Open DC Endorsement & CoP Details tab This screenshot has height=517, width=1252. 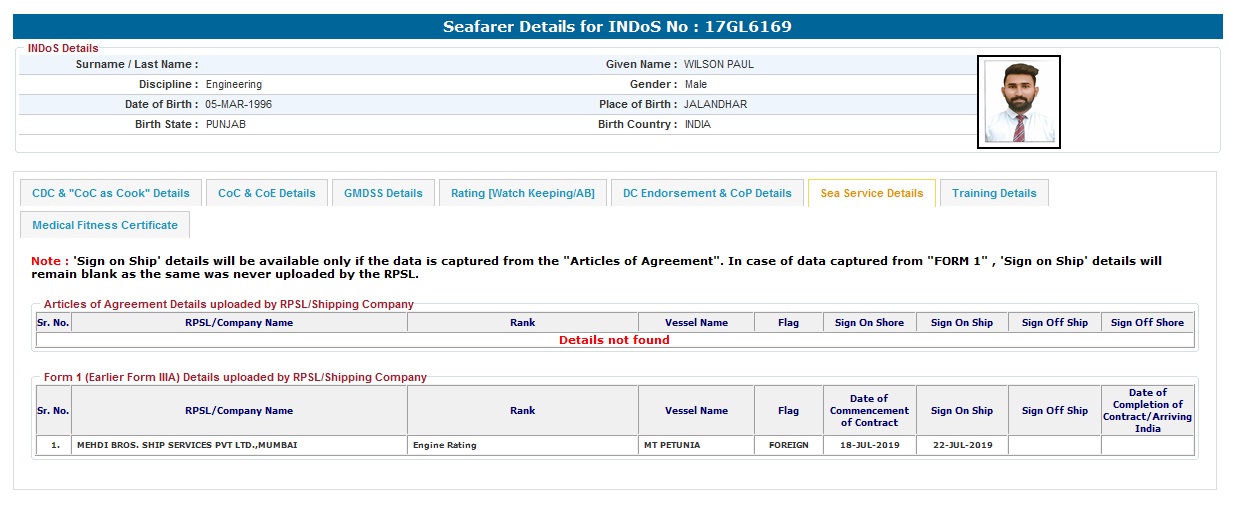click(x=707, y=193)
